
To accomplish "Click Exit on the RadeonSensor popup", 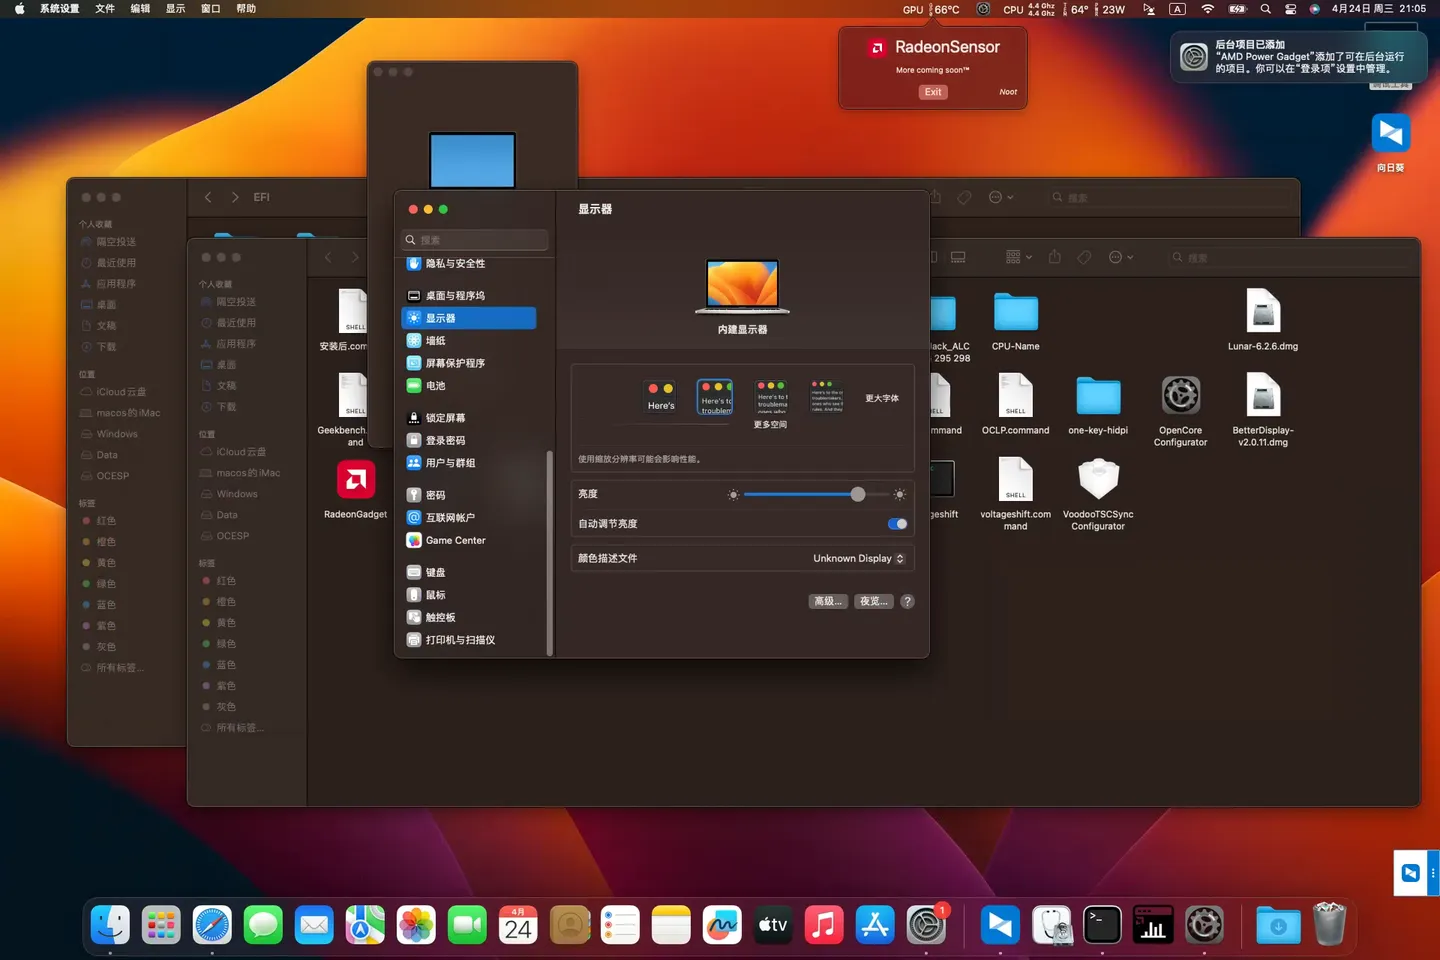I will (x=932, y=91).
